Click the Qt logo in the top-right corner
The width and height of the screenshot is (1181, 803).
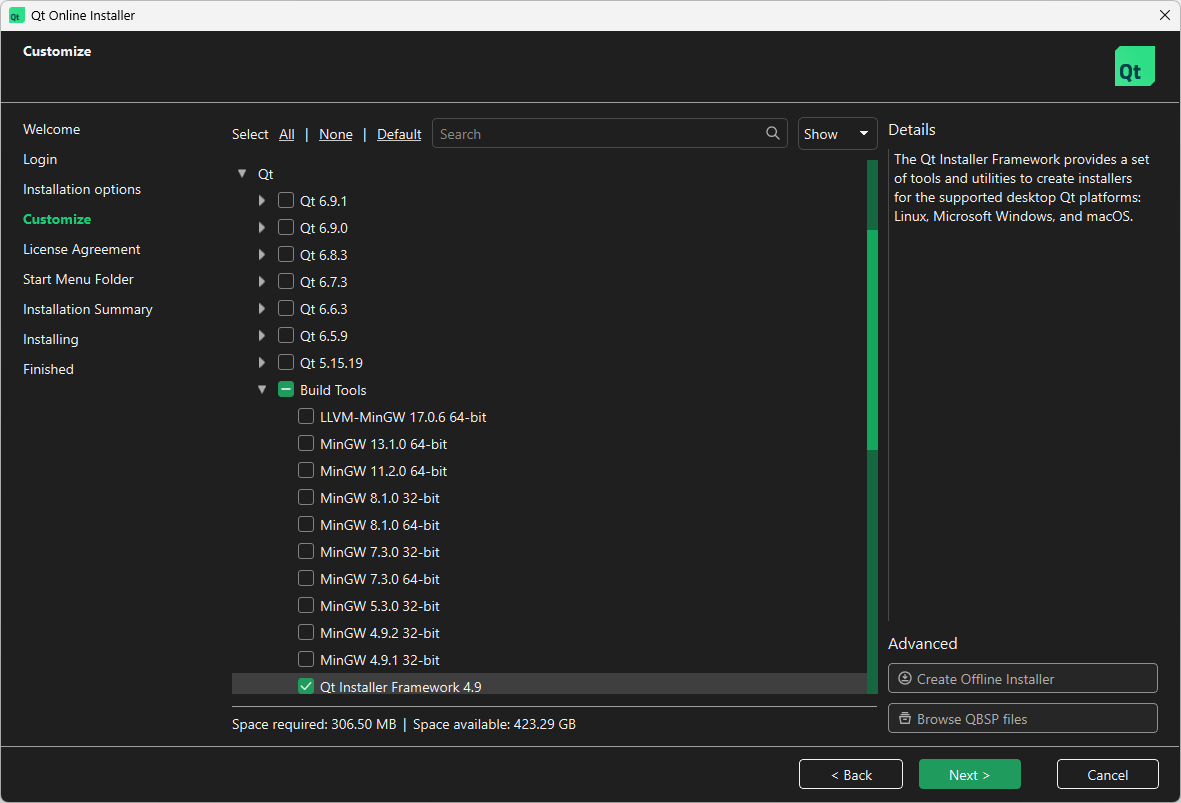pos(1134,65)
